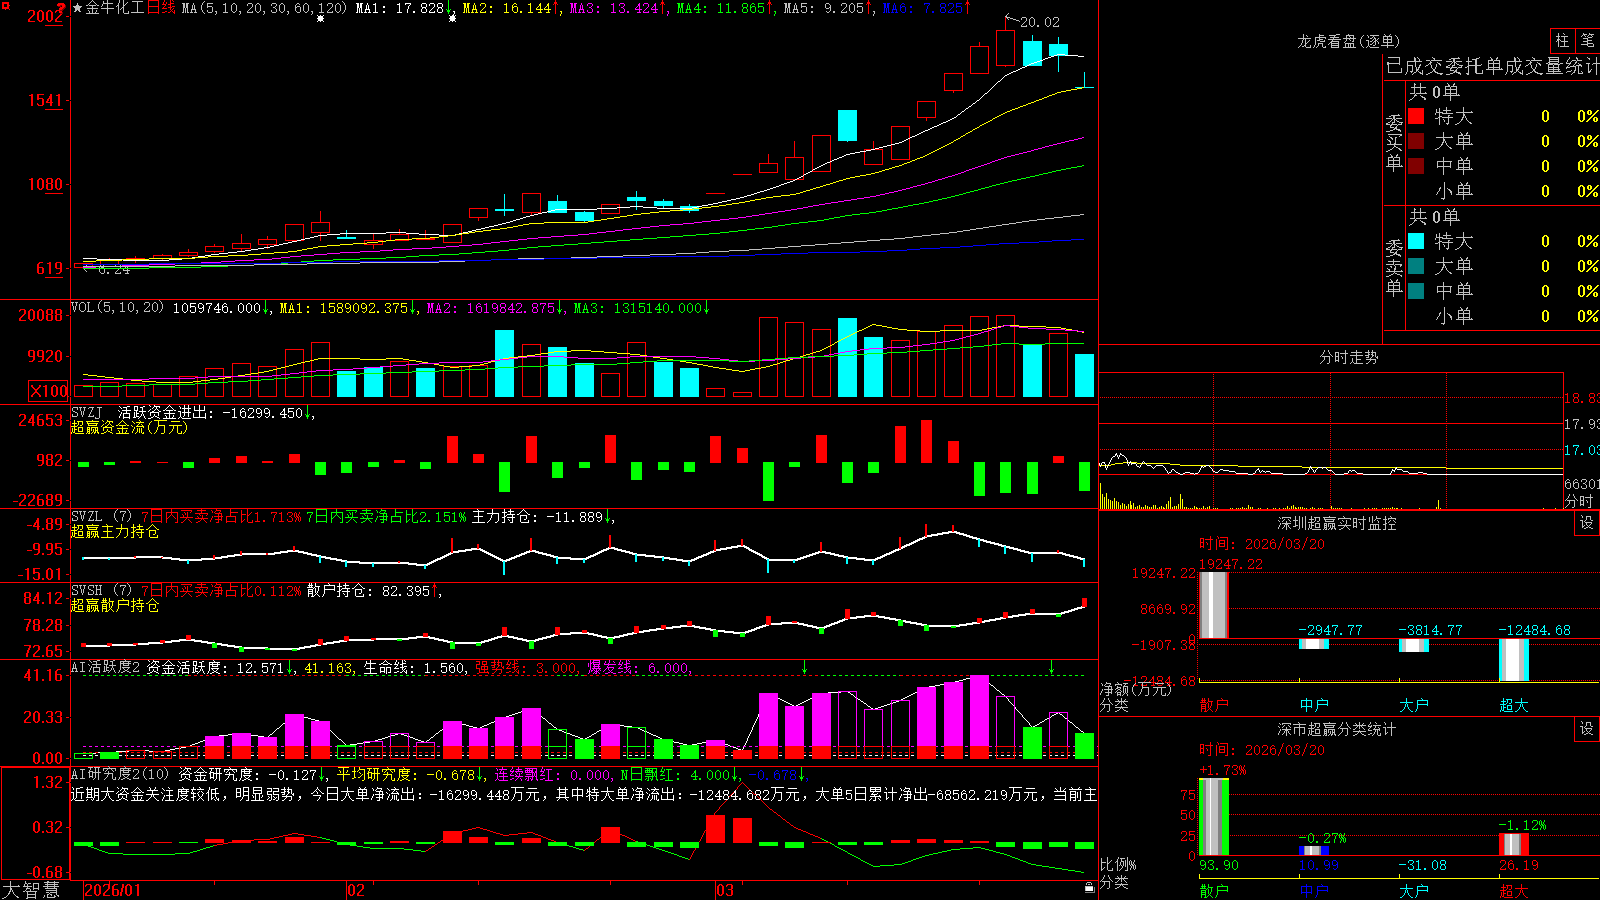Open AI活跃度2 indicator label

[106, 667]
